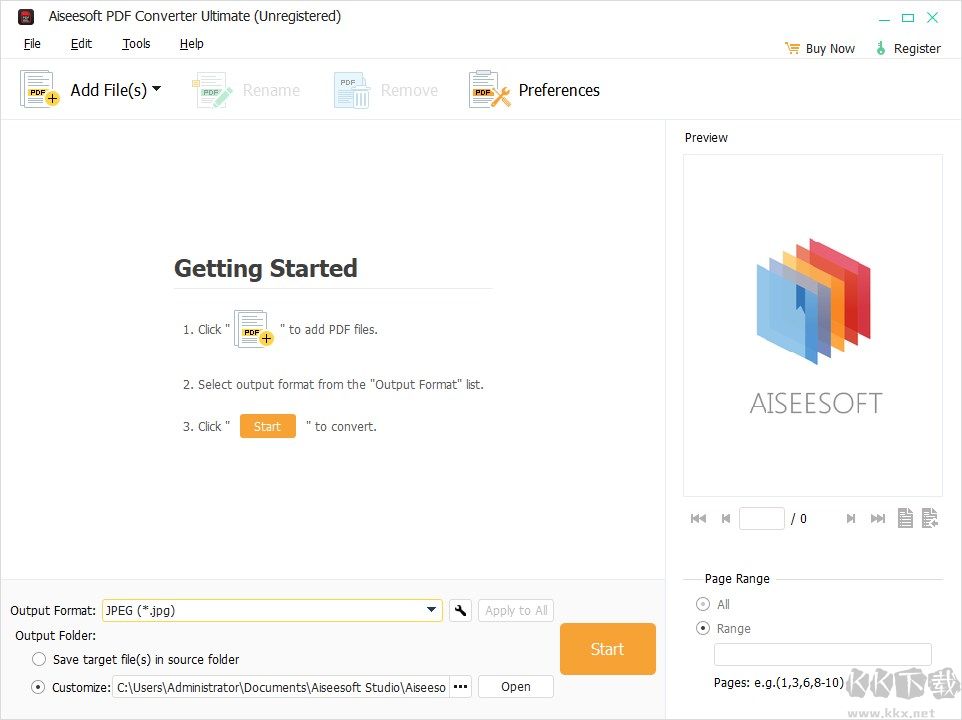Click the Buy Now cart icon

792,48
